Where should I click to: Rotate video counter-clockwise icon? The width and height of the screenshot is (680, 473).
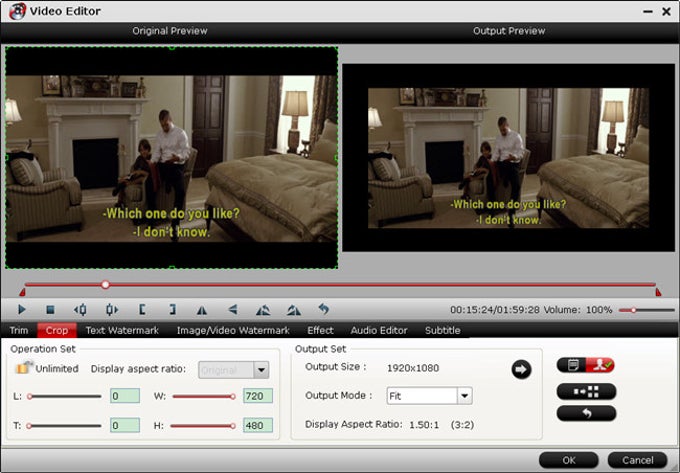(x=263, y=310)
